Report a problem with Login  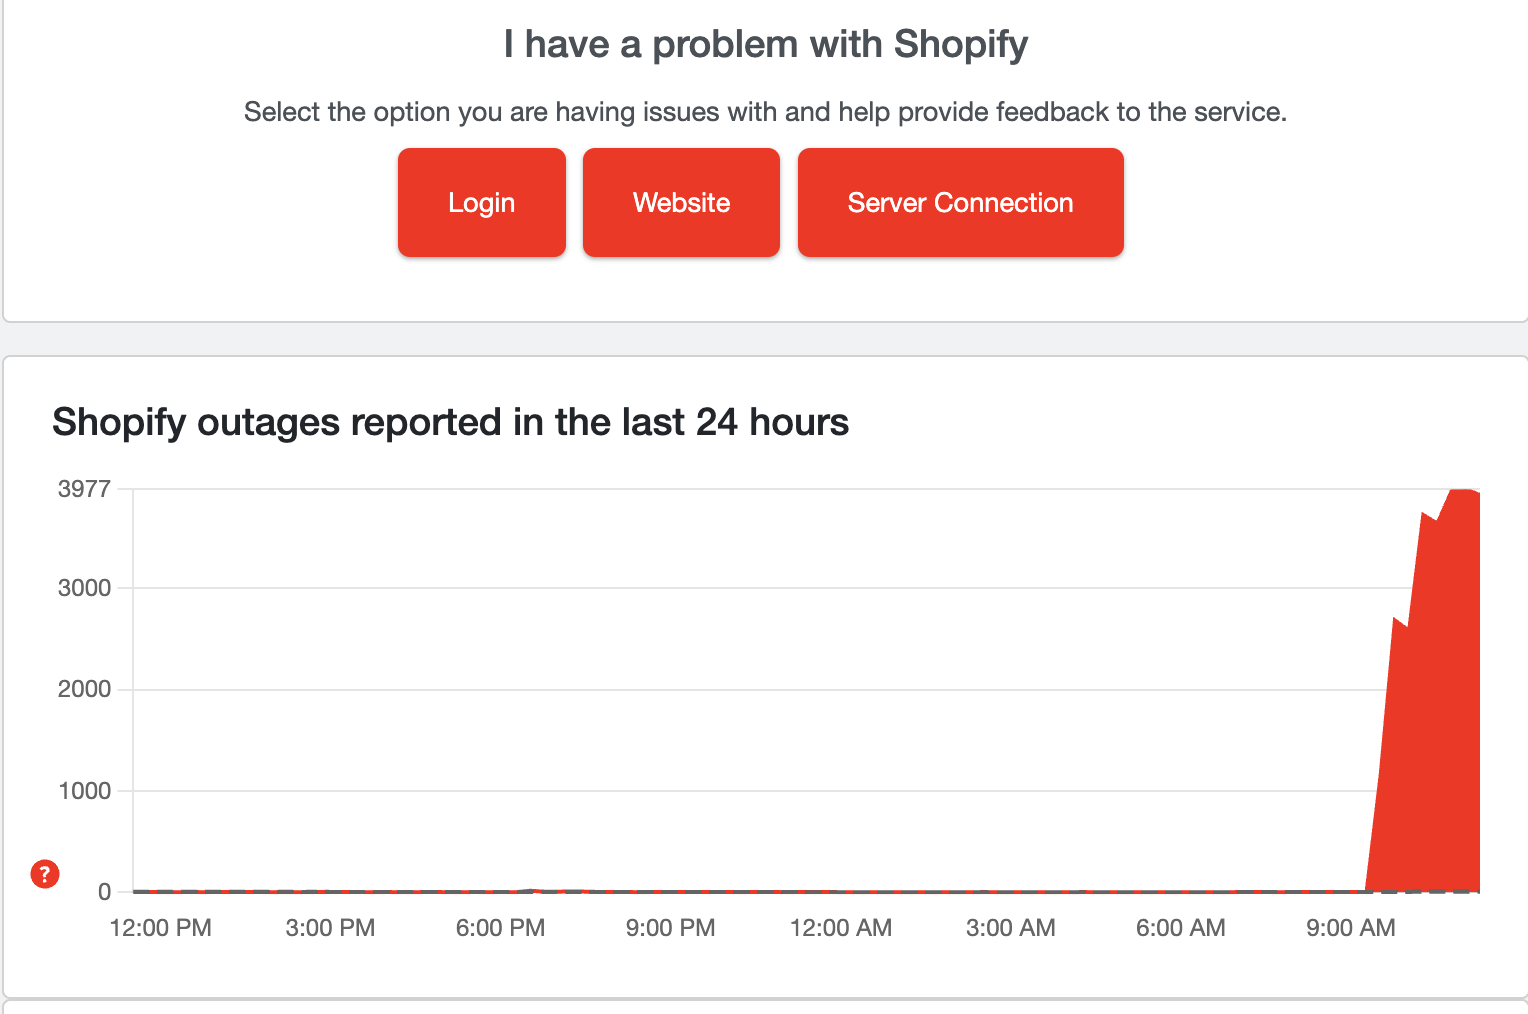(481, 202)
